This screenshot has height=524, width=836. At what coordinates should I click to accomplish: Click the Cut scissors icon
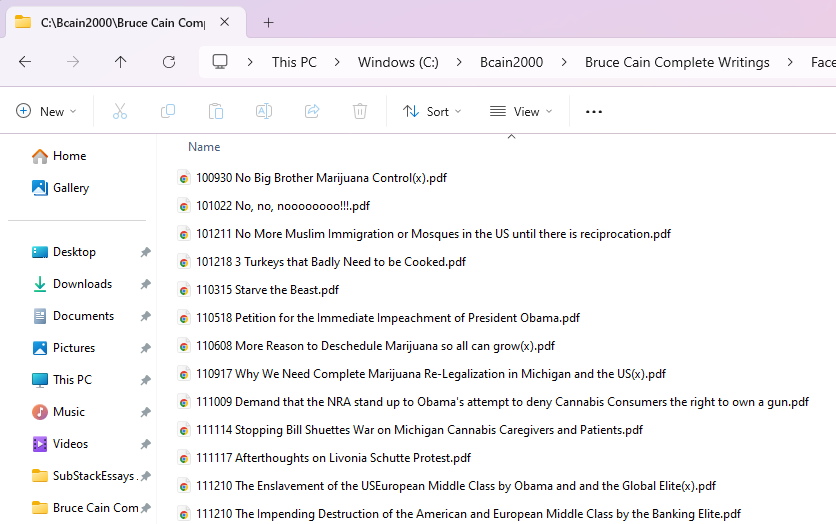click(x=120, y=111)
